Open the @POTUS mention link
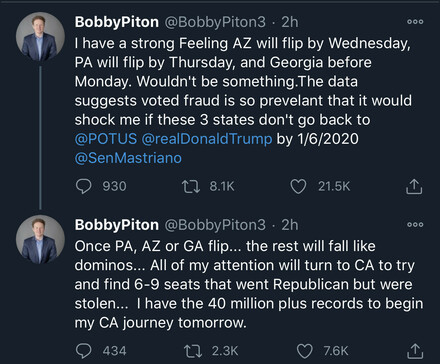 pyautogui.click(x=106, y=139)
